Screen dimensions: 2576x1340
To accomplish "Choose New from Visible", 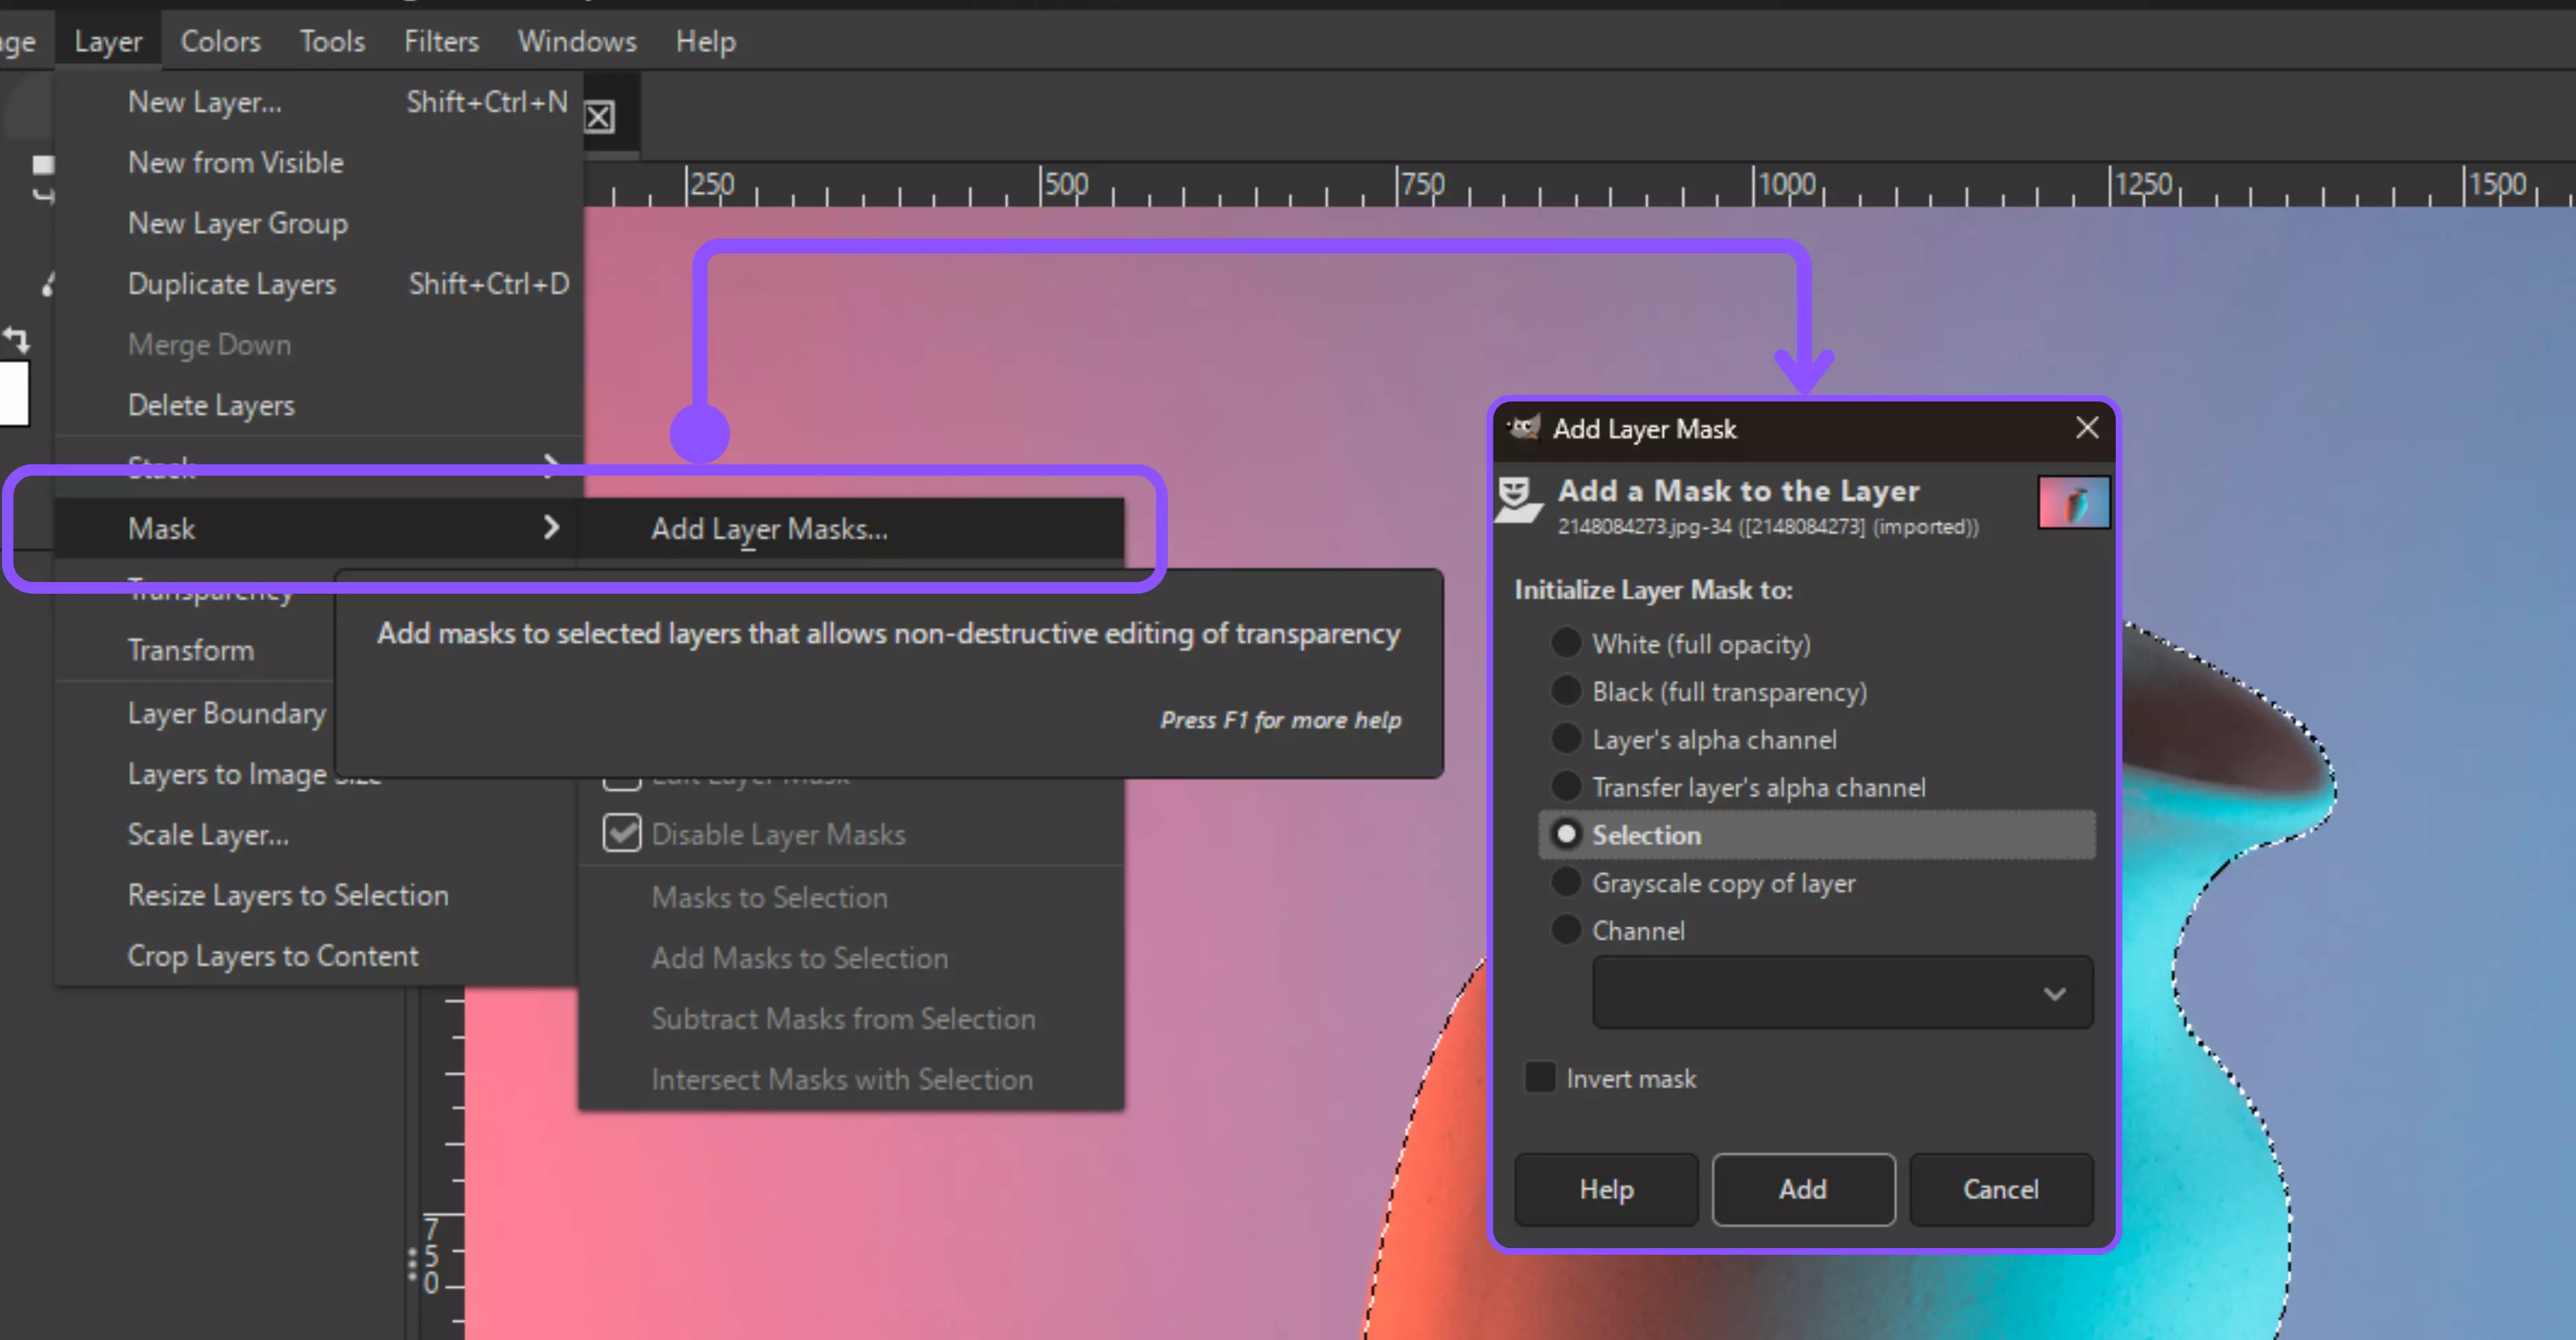I will point(318,162).
